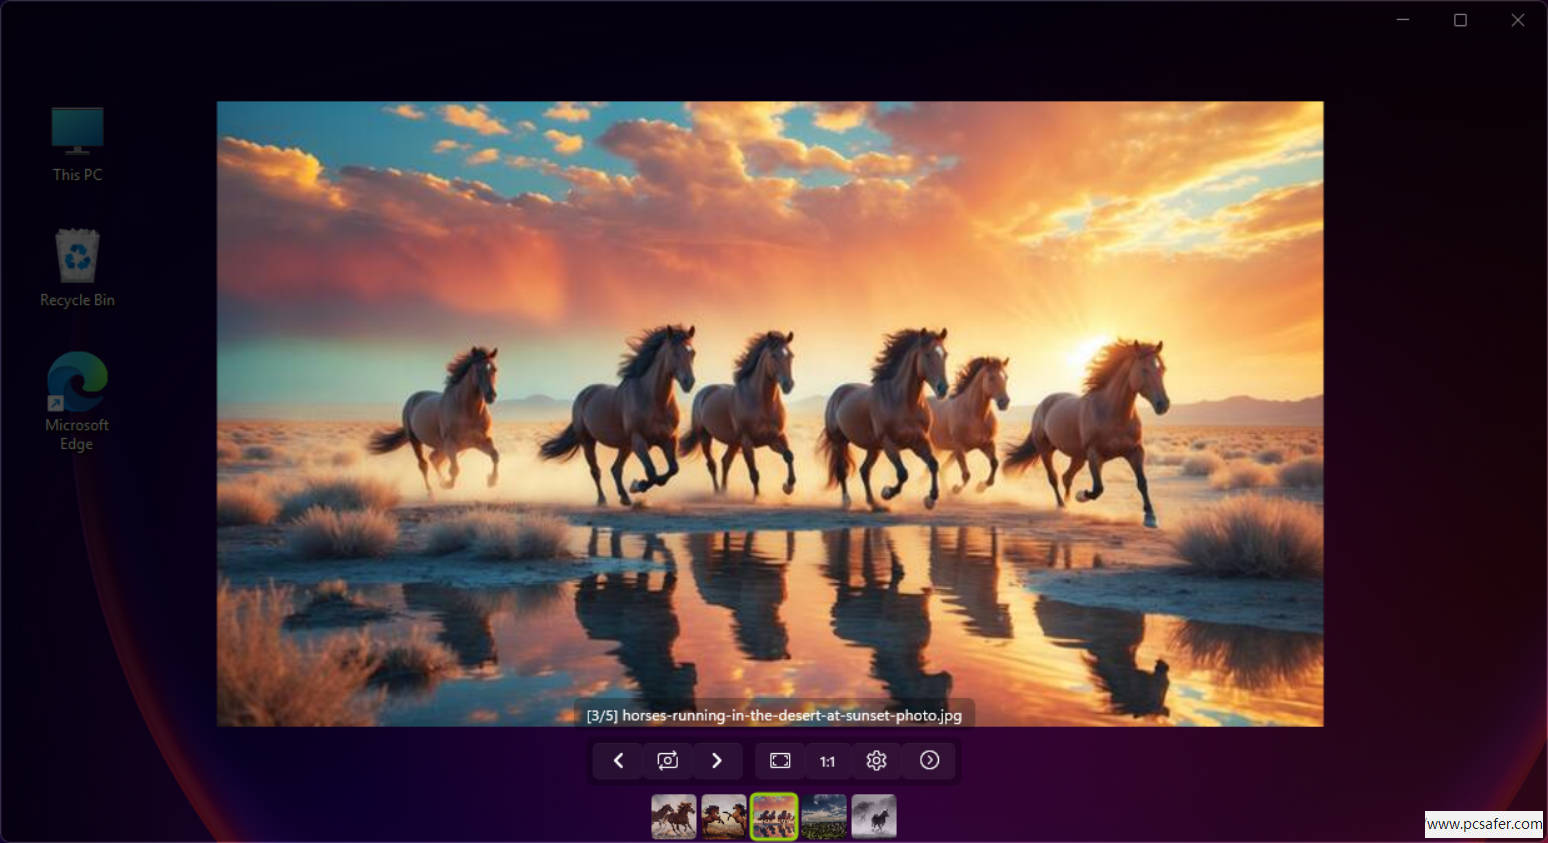
Task: Click the main horses sunset photo
Action: pyautogui.click(x=770, y=400)
